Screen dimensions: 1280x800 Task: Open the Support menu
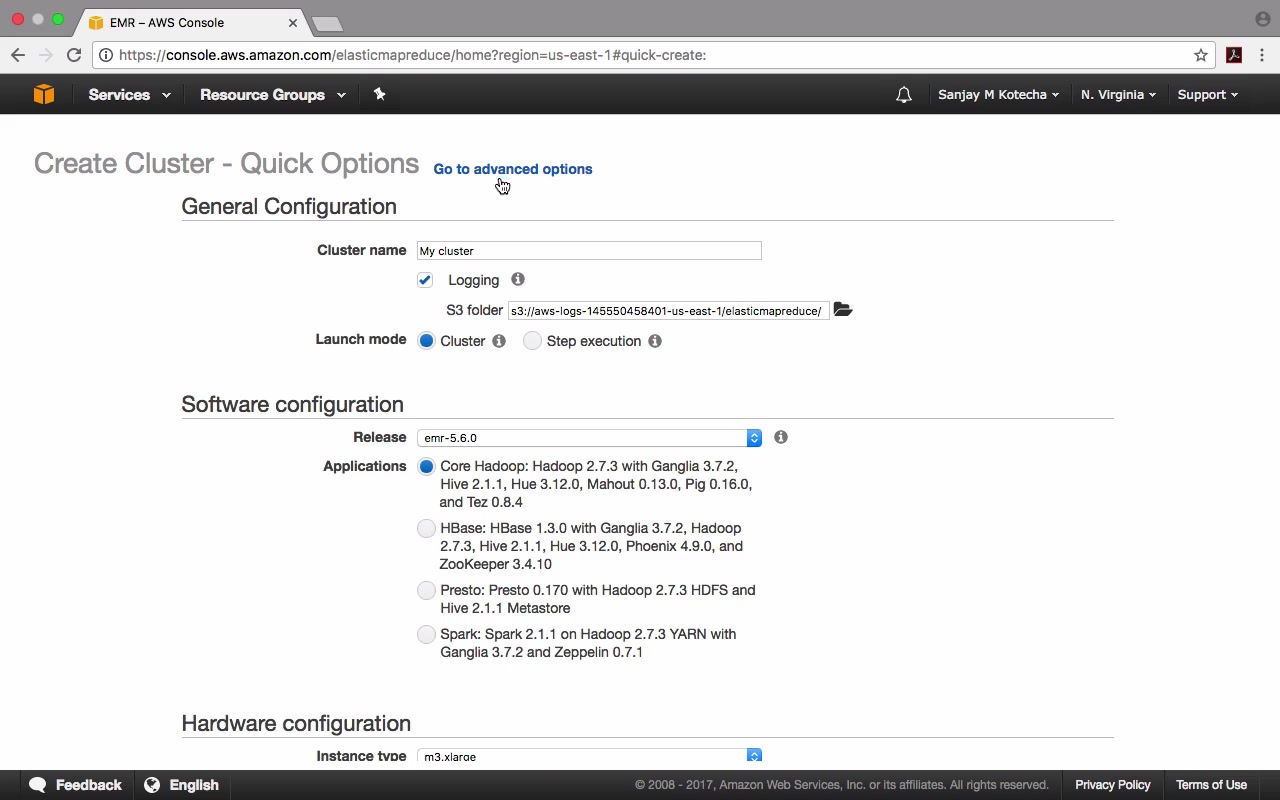point(1207,95)
